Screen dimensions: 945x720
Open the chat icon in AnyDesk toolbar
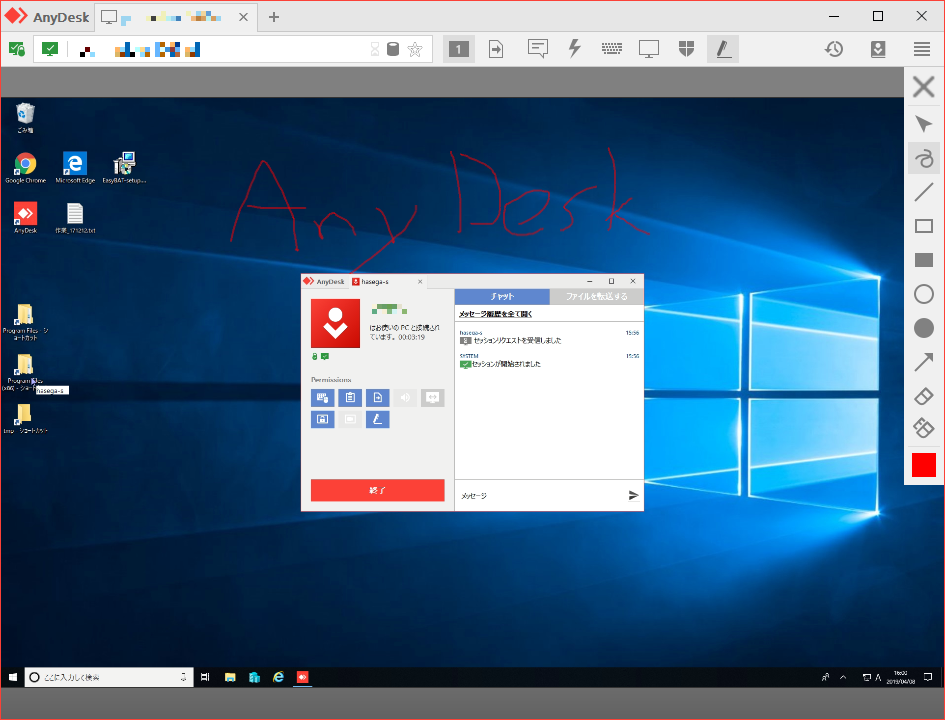pos(538,49)
